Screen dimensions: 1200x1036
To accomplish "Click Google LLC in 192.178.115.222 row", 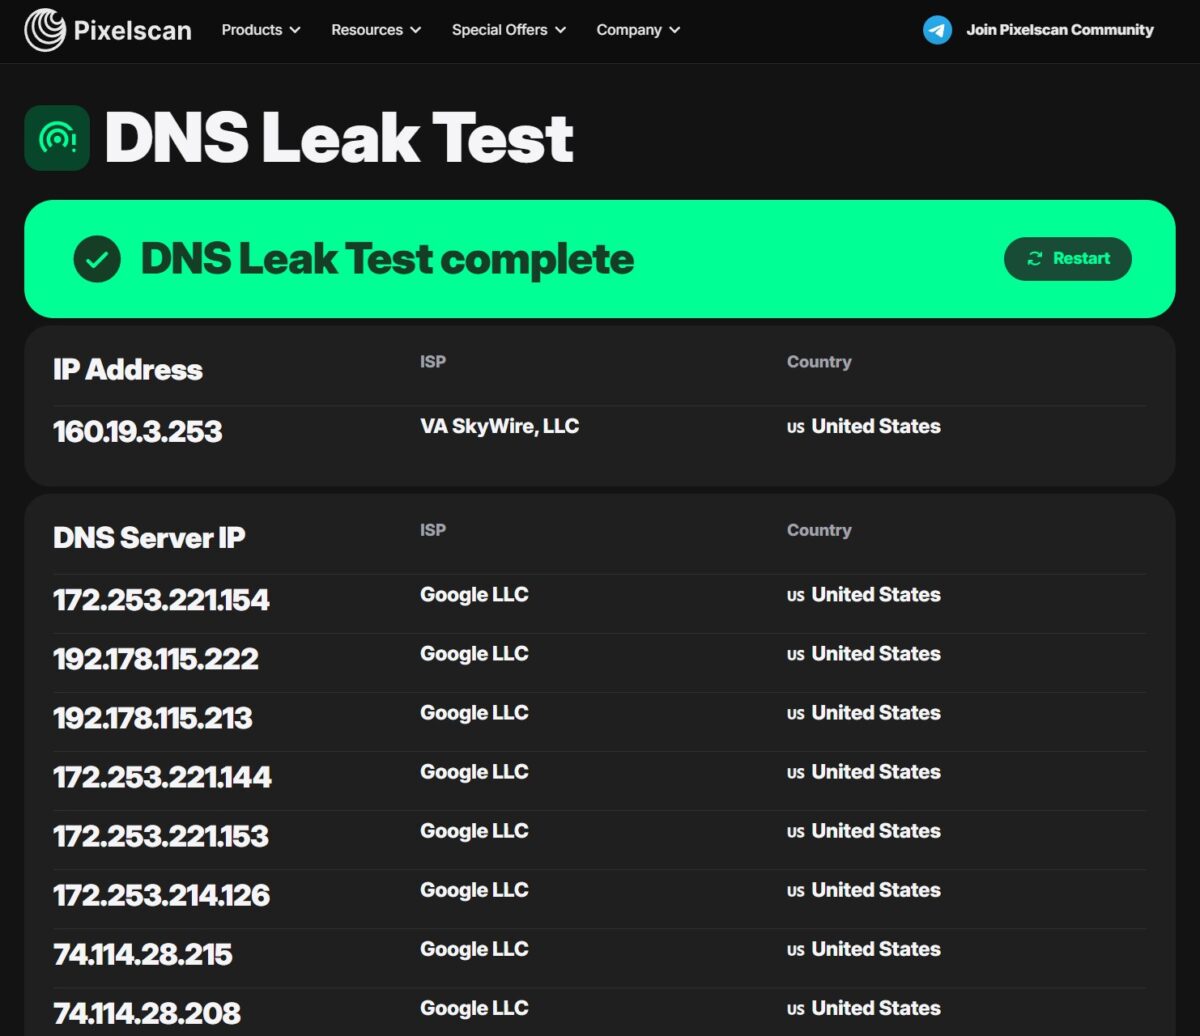I will tap(474, 654).
